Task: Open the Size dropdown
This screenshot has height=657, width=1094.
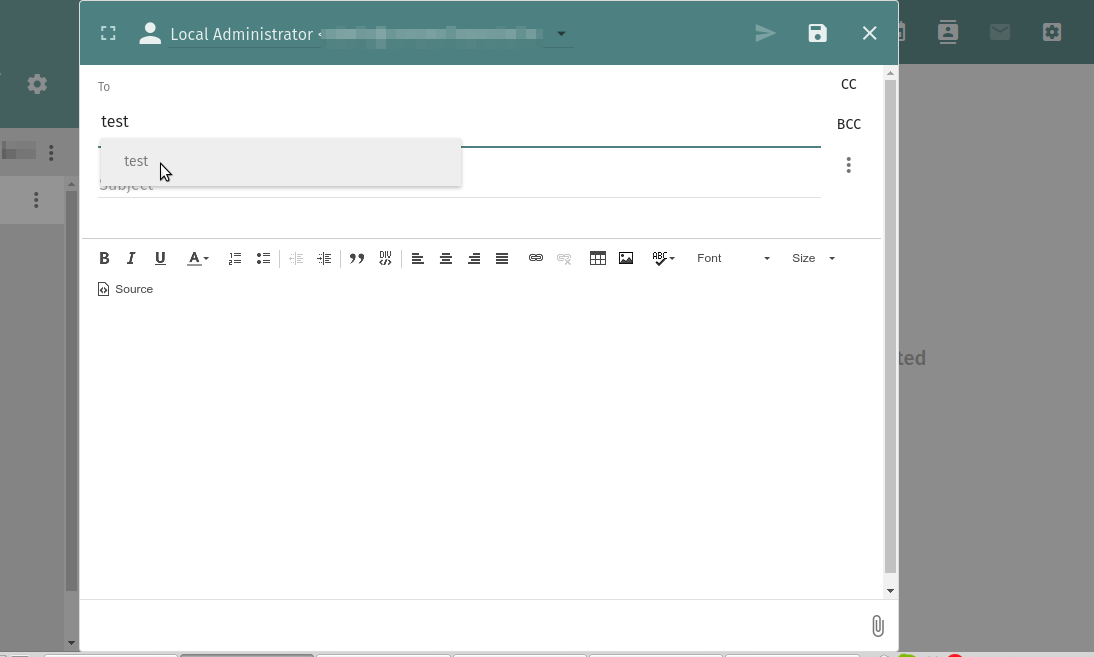Action: click(813, 259)
